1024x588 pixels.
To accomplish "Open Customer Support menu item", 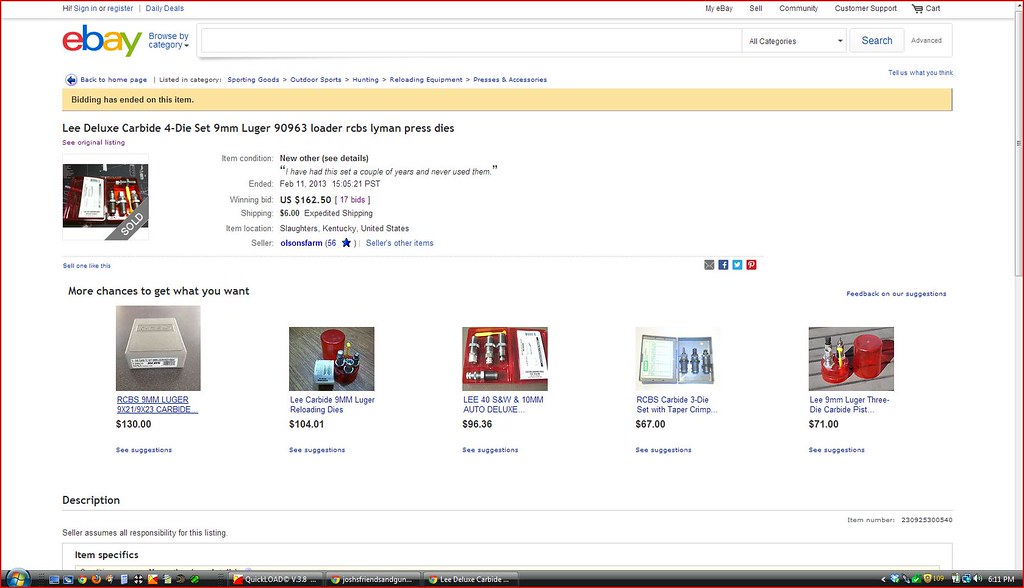I will tap(865, 8).
